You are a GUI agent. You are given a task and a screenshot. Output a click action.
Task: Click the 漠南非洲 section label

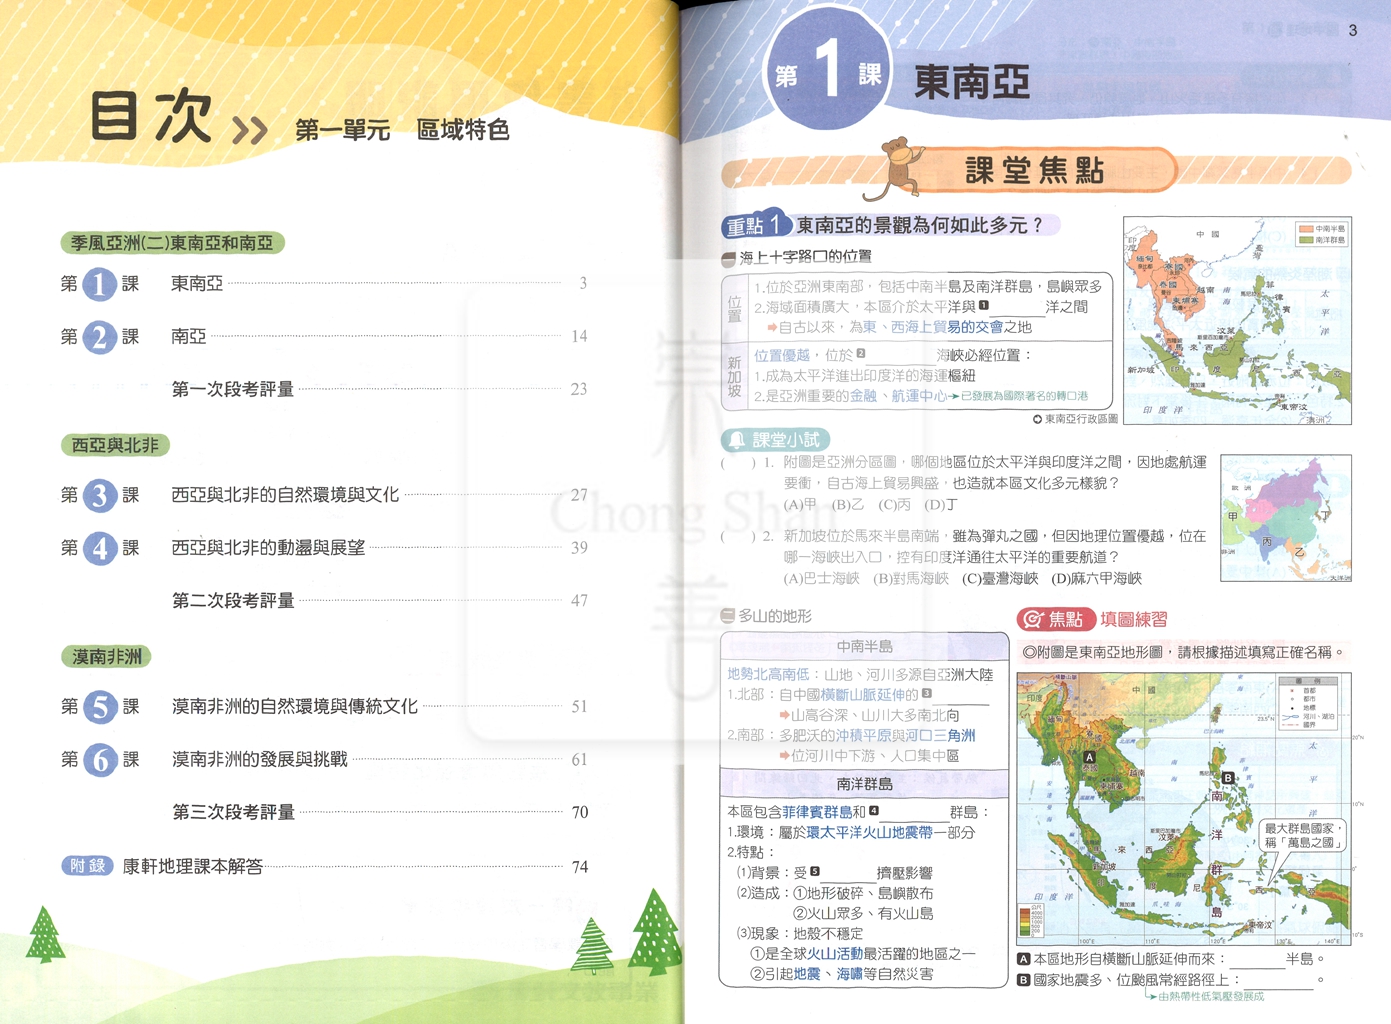click(106, 657)
